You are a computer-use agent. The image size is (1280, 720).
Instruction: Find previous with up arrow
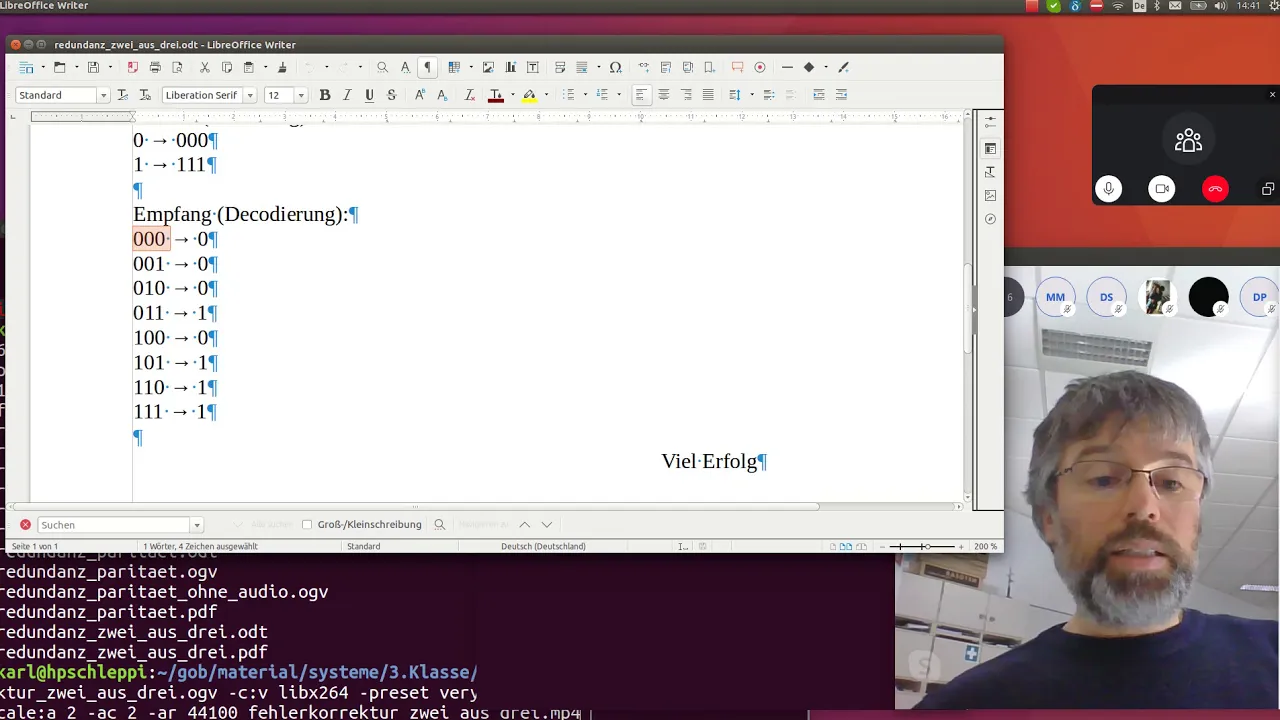click(524, 525)
